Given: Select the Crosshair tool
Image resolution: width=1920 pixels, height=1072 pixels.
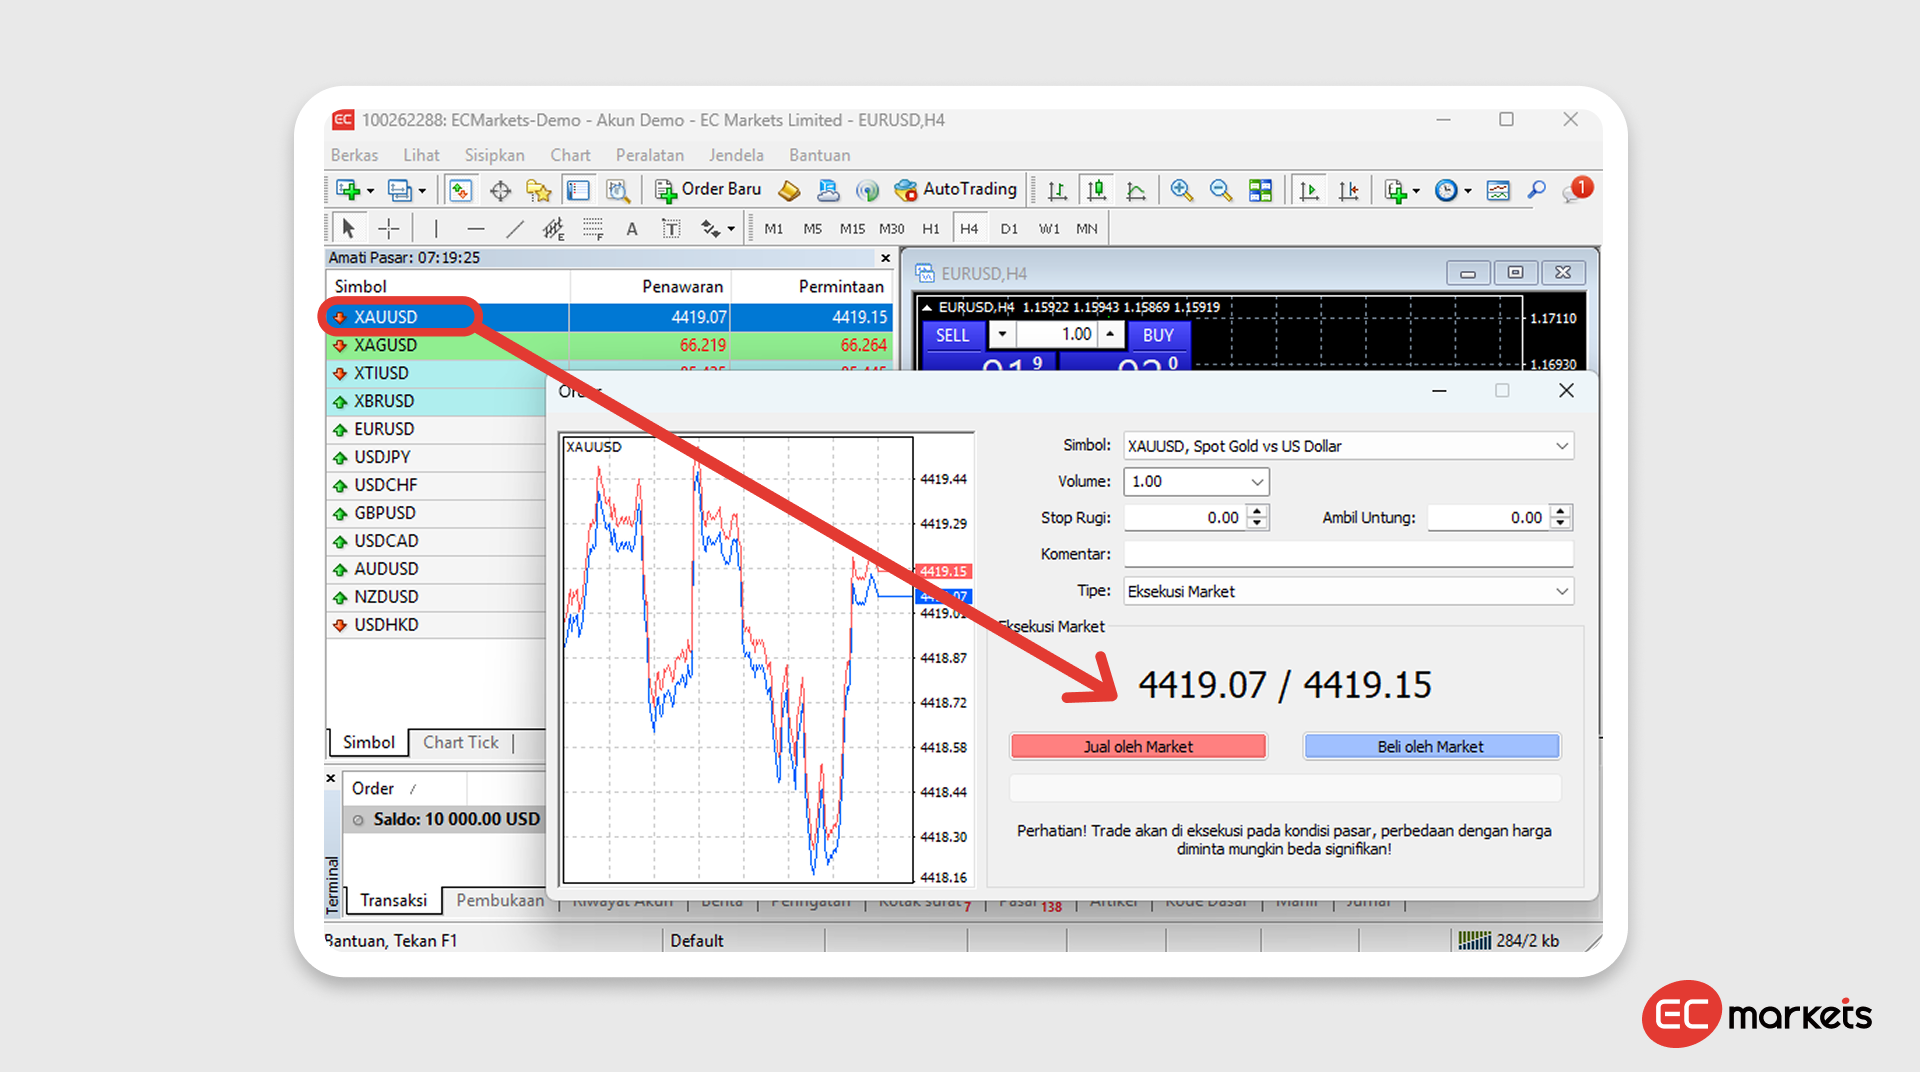Looking at the screenshot, I should (x=388, y=229).
